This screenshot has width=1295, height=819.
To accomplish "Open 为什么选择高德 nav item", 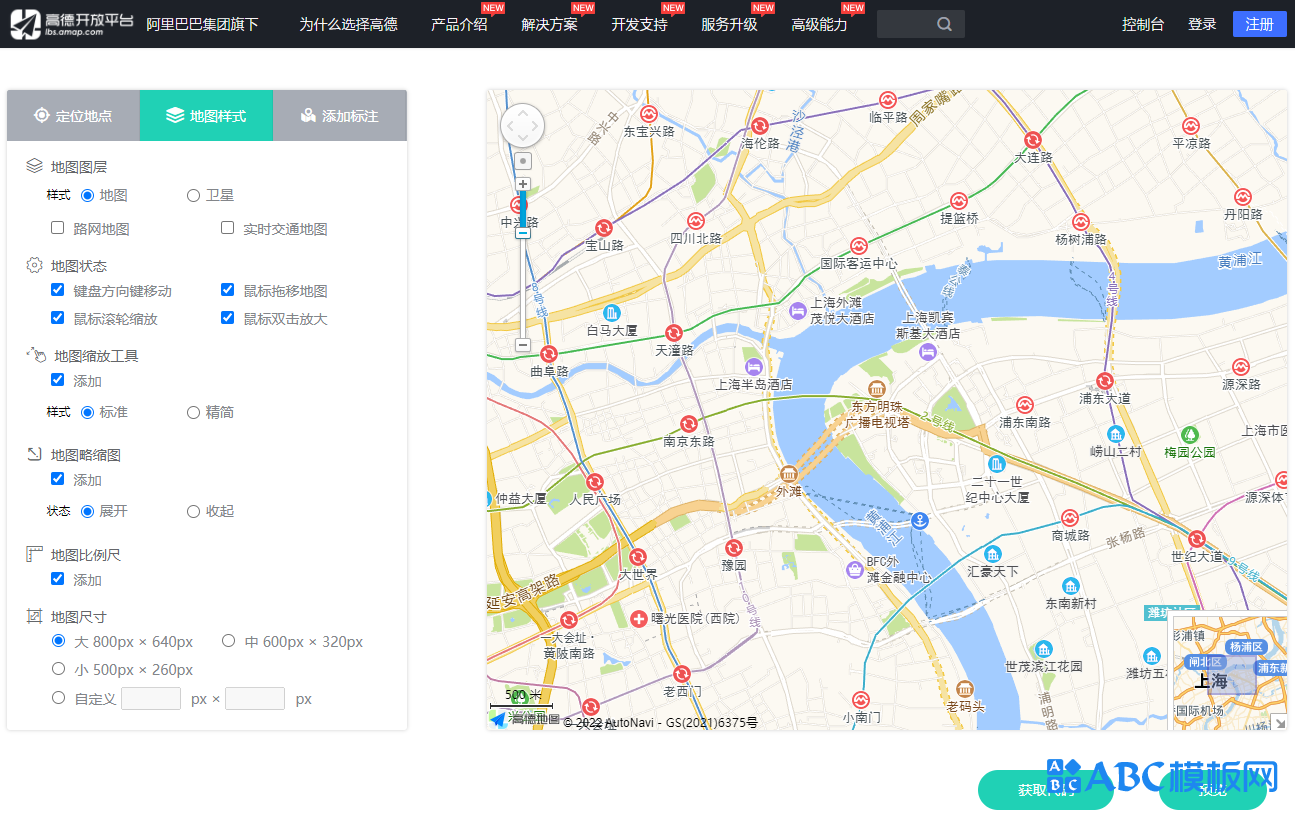I will click(348, 24).
